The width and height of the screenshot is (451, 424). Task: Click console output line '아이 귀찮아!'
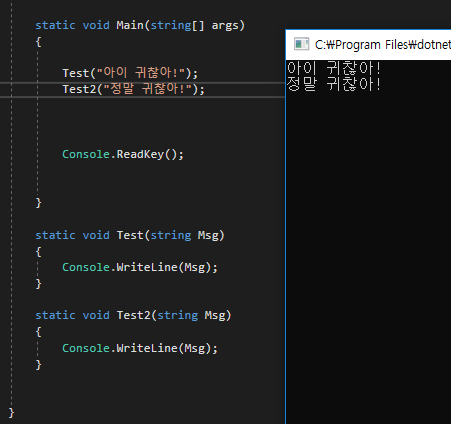tap(334, 68)
